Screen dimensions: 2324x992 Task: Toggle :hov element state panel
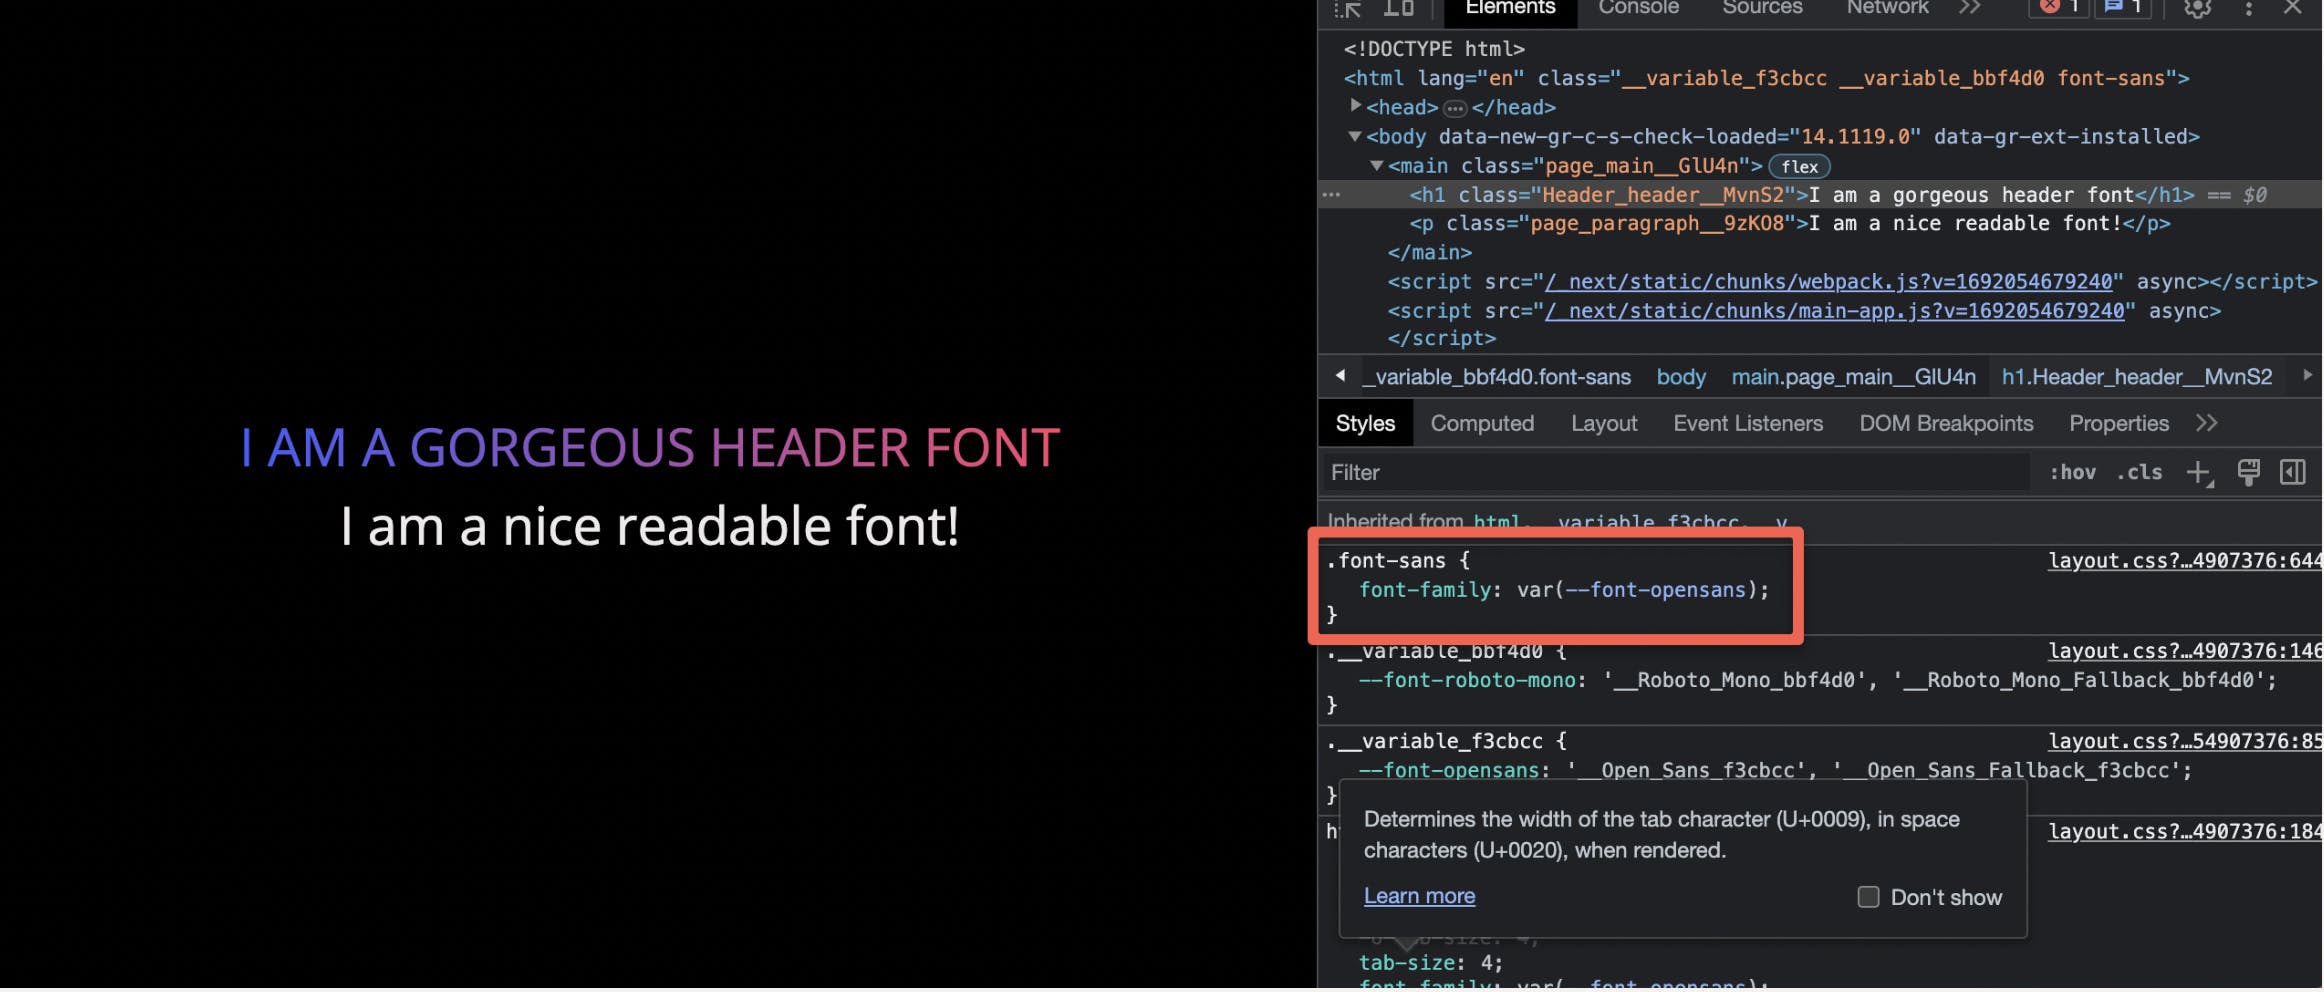pyautogui.click(x=2072, y=473)
